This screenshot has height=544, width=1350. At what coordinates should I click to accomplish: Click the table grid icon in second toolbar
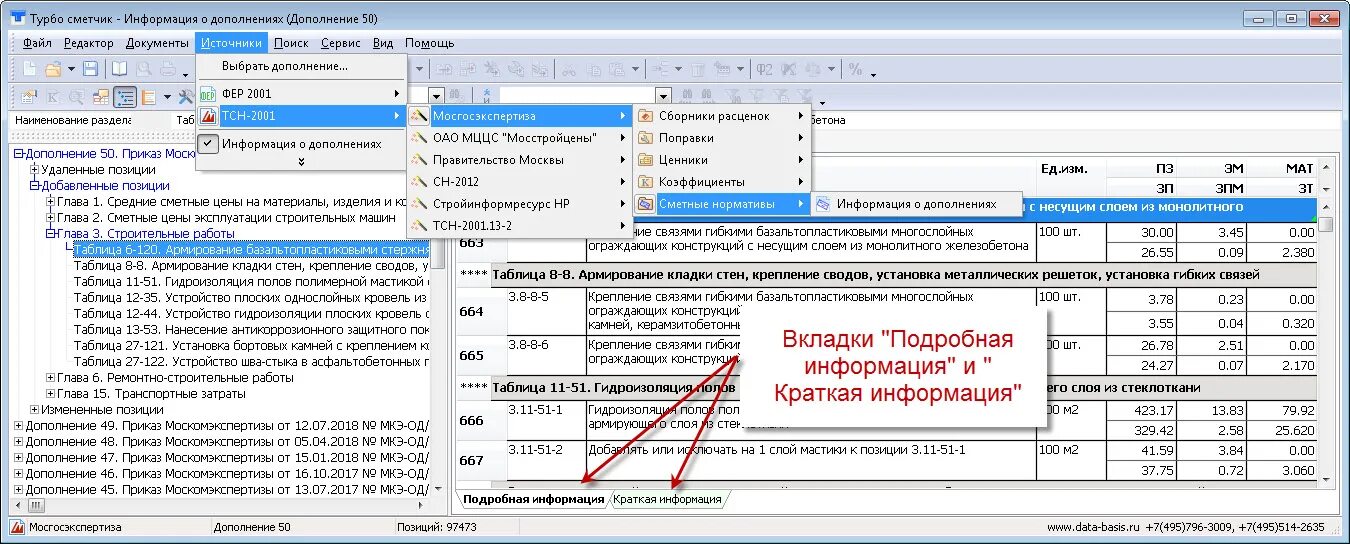(101, 97)
